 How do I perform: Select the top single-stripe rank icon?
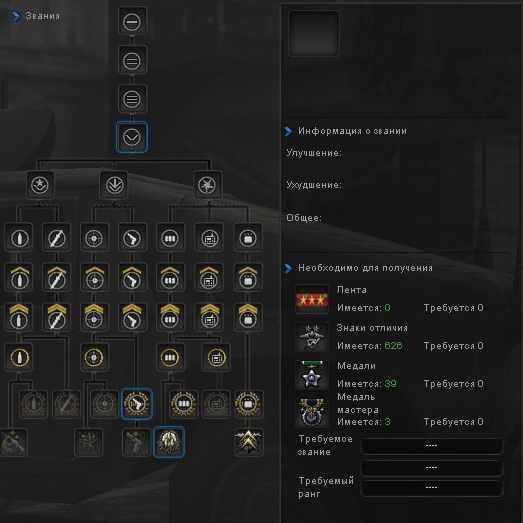click(x=132, y=22)
